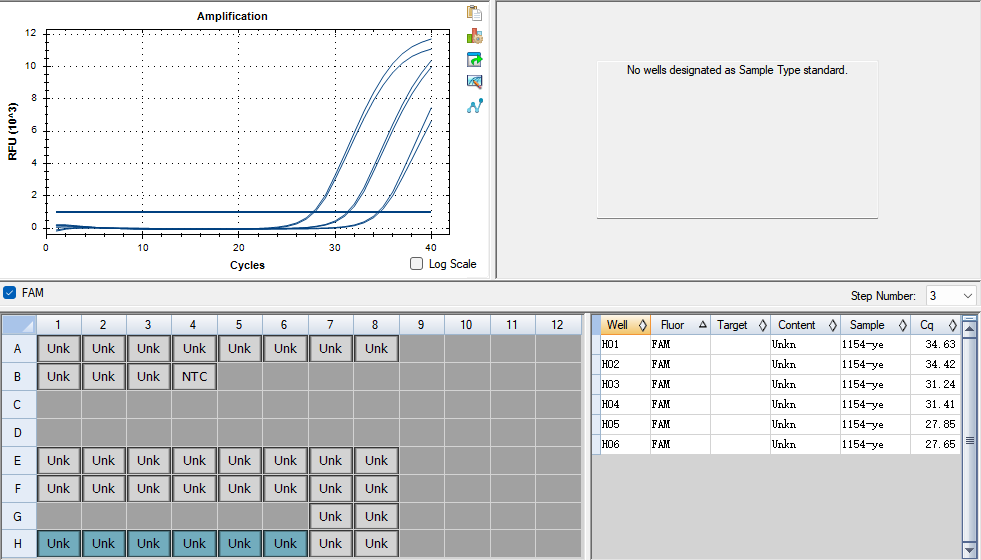Image resolution: width=981 pixels, height=560 pixels.
Task: Click the Well column header label
Action: coord(617,325)
